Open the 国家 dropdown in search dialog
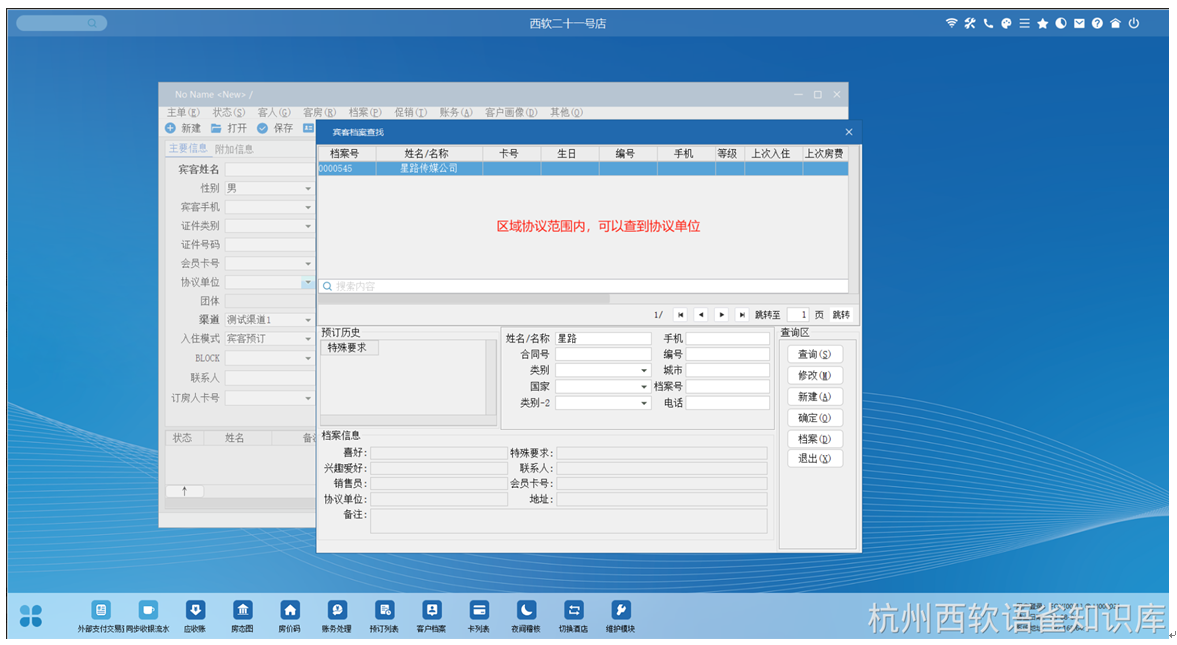 643,387
